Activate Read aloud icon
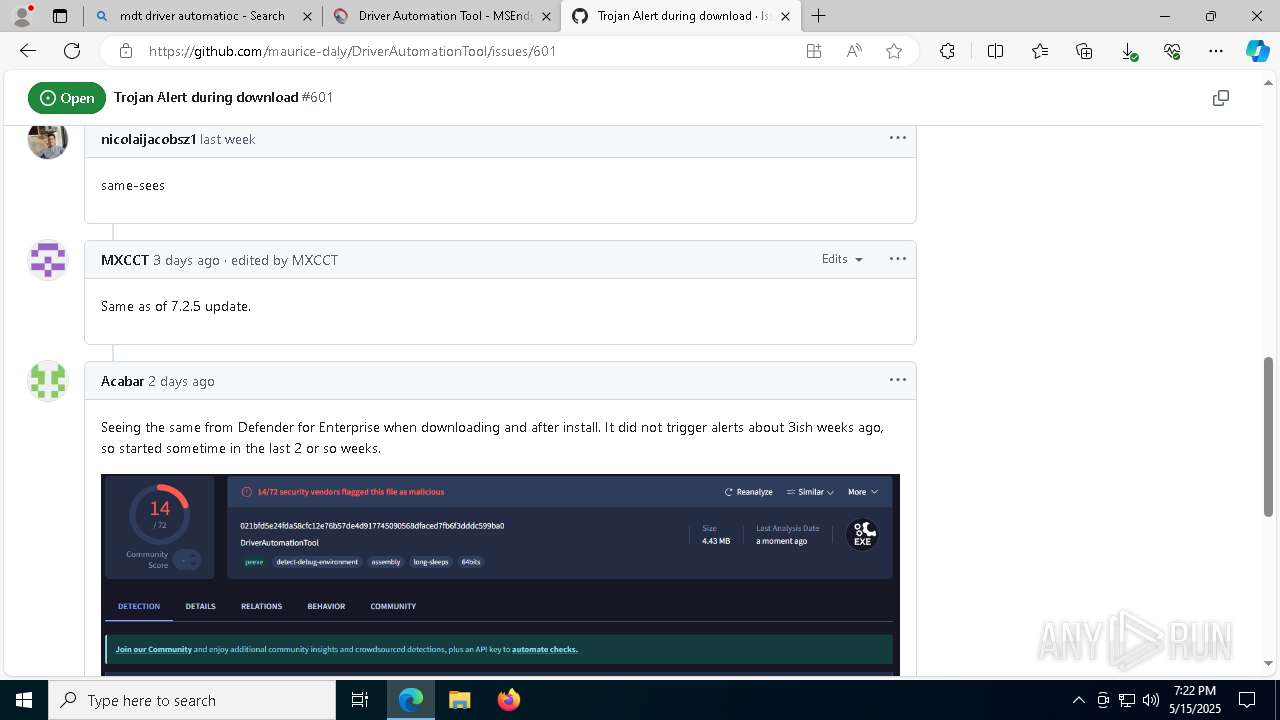 (854, 51)
